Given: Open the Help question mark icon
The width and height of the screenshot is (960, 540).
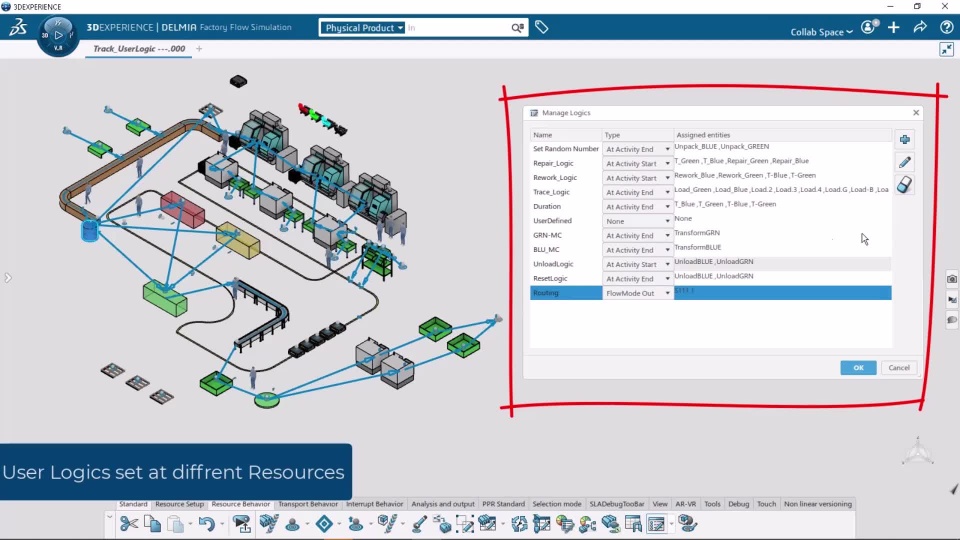Looking at the screenshot, I should [947, 28].
